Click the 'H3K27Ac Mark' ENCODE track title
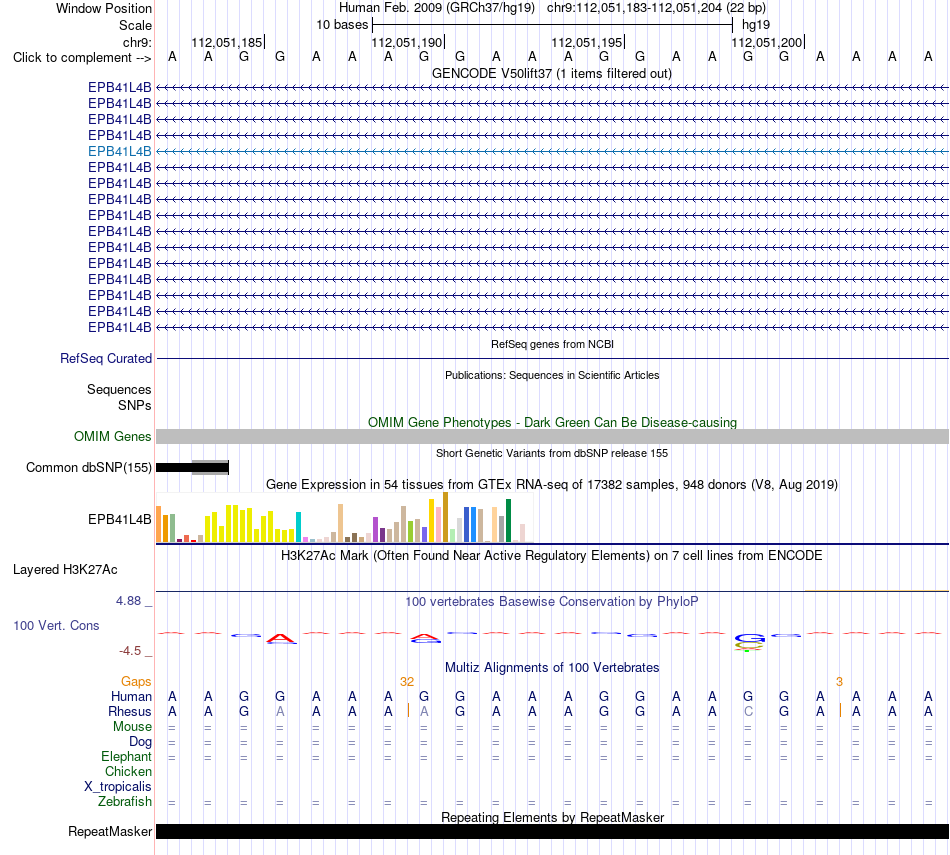 [x=552, y=556]
